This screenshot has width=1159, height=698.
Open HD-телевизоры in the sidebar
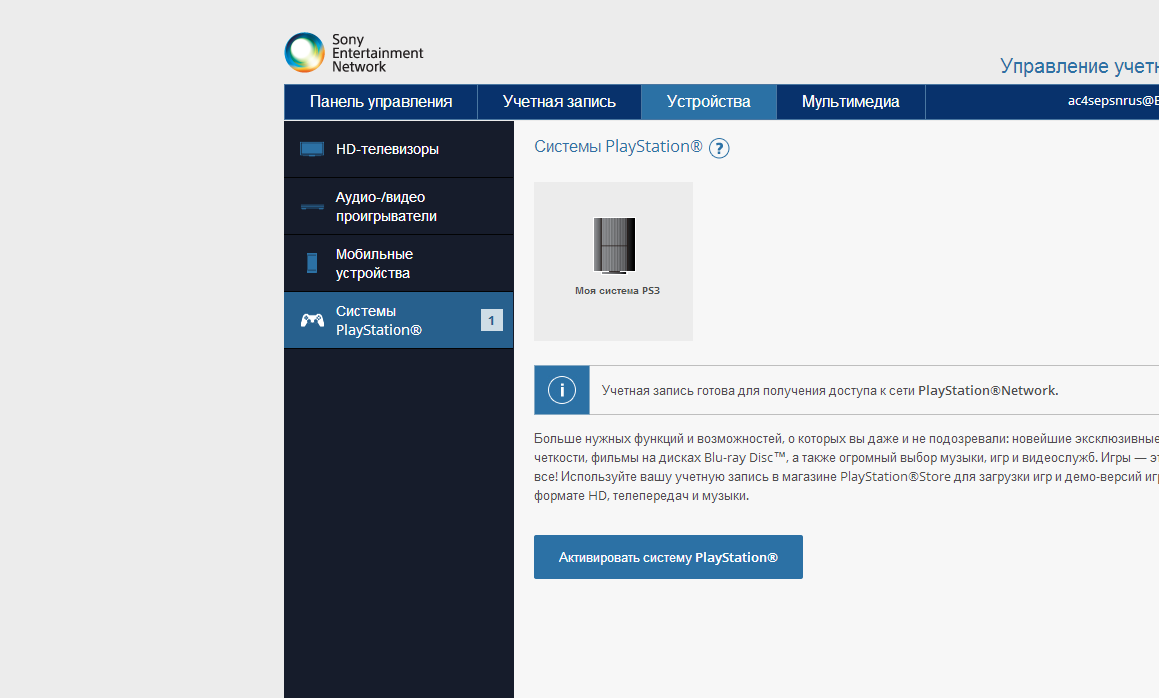(398, 149)
